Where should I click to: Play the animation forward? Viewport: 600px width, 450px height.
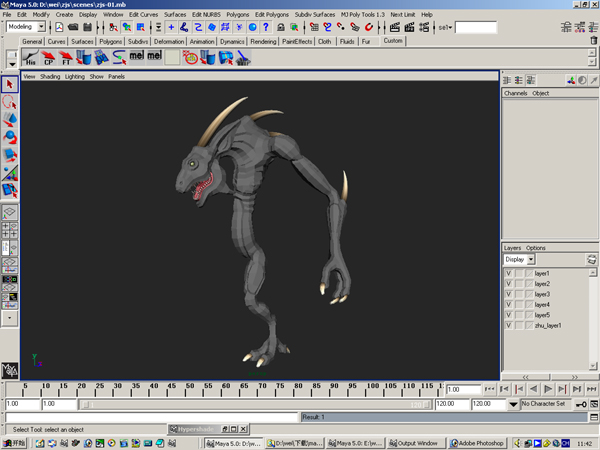click(x=548, y=389)
